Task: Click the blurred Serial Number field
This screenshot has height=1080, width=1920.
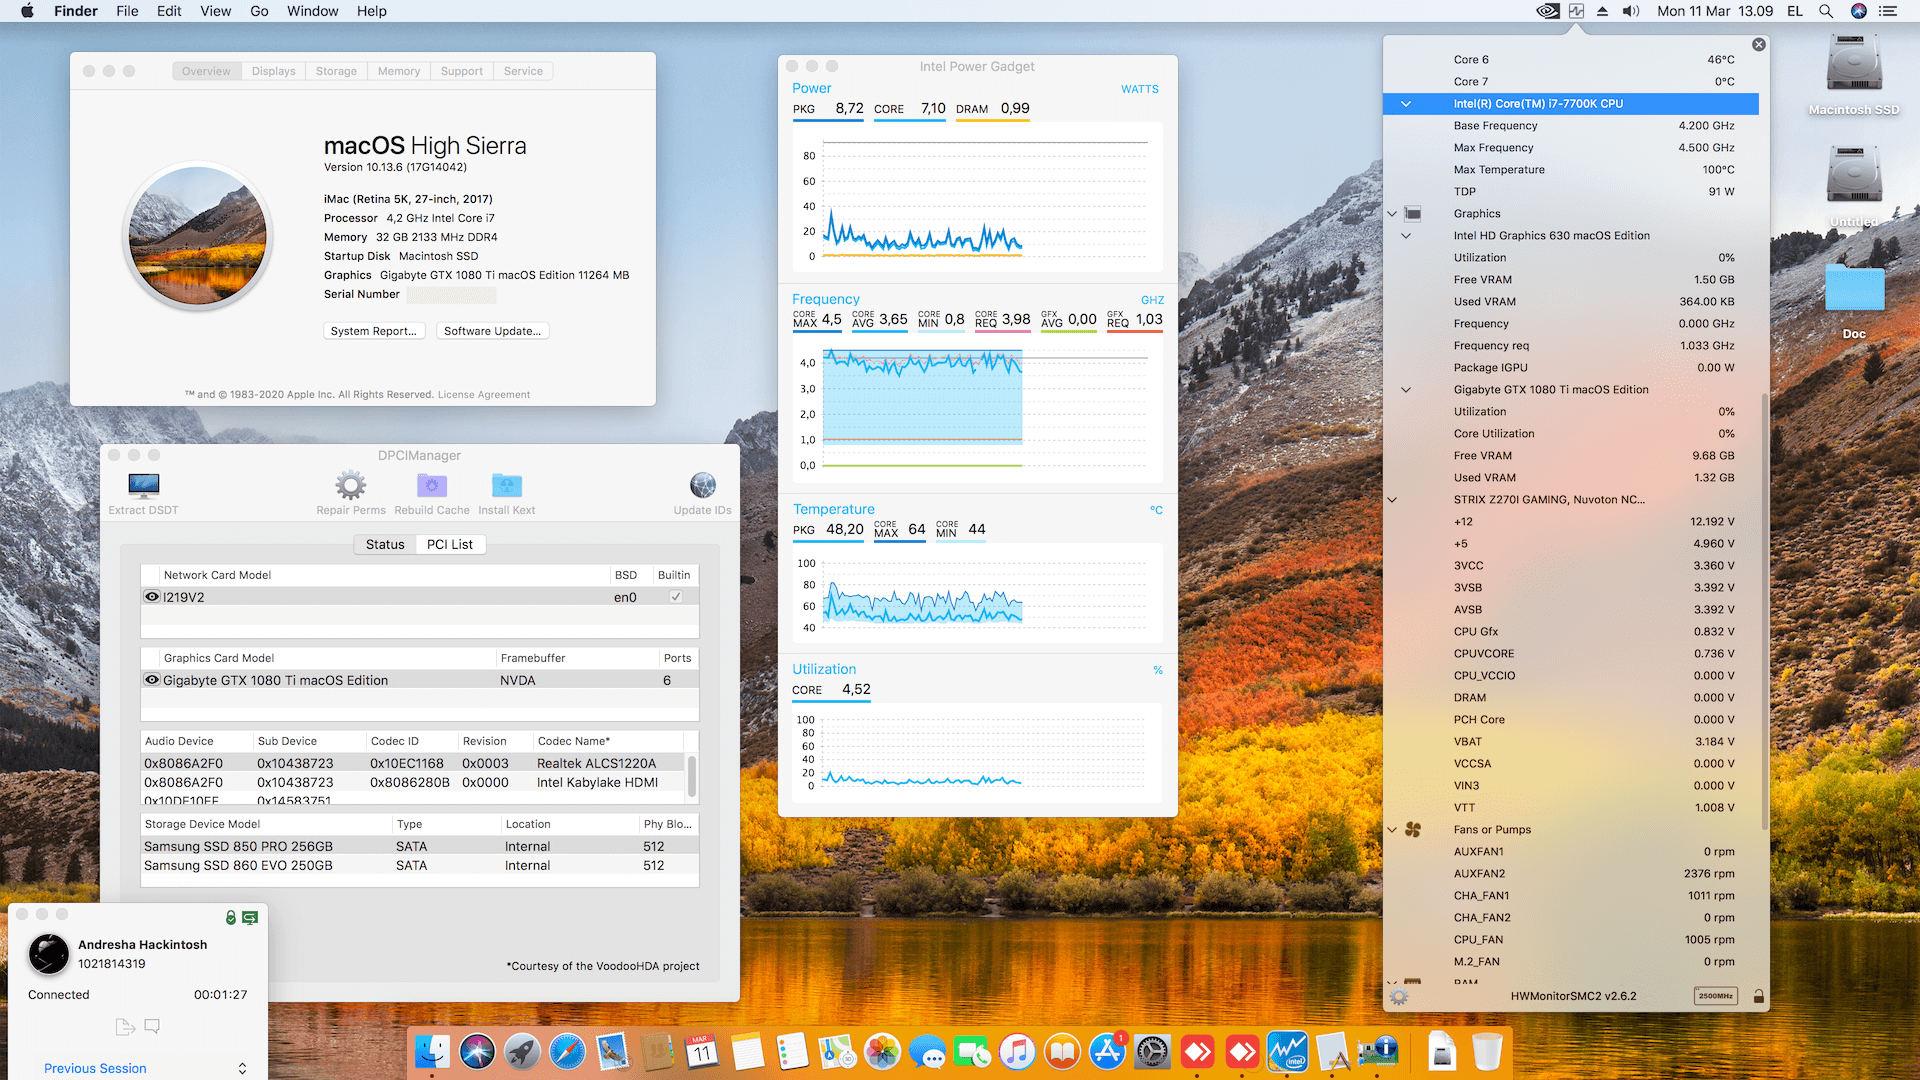Action: (x=451, y=295)
